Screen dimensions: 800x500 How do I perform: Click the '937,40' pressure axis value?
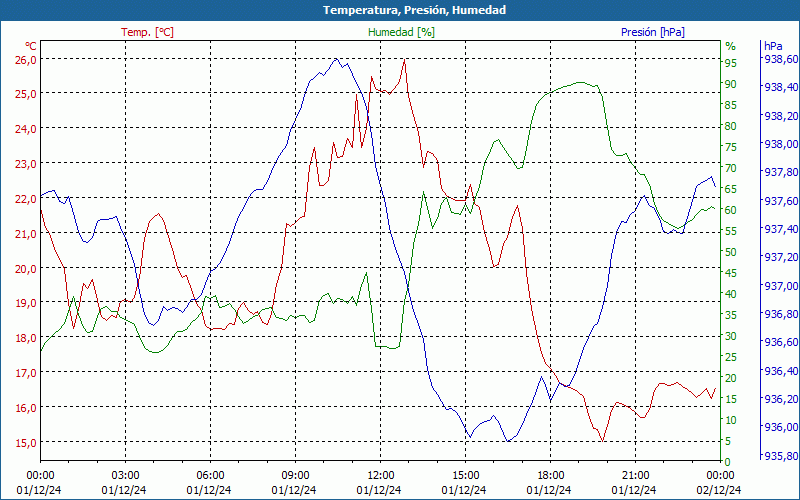point(780,229)
